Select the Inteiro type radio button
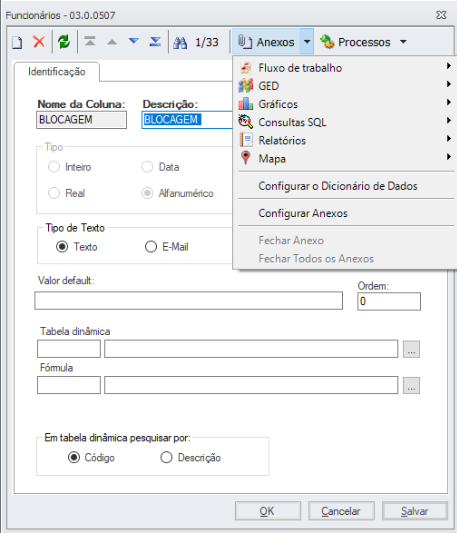457x533 pixels. pos(54,167)
